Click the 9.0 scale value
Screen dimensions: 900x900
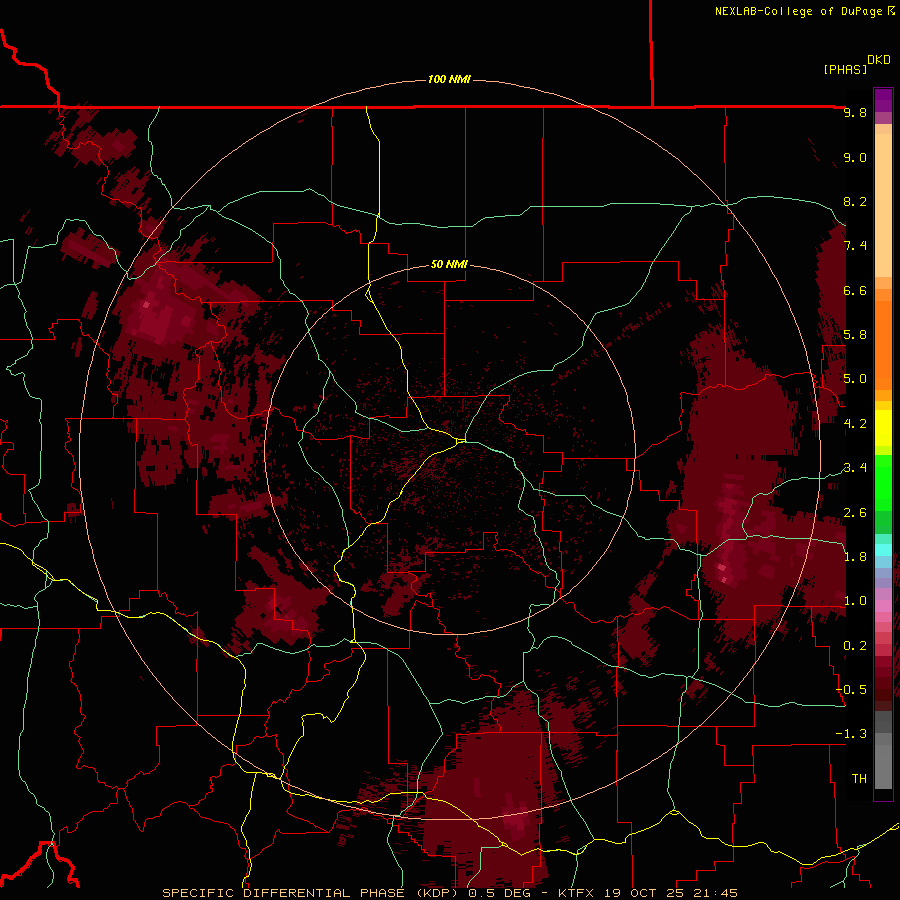[855, 157]
